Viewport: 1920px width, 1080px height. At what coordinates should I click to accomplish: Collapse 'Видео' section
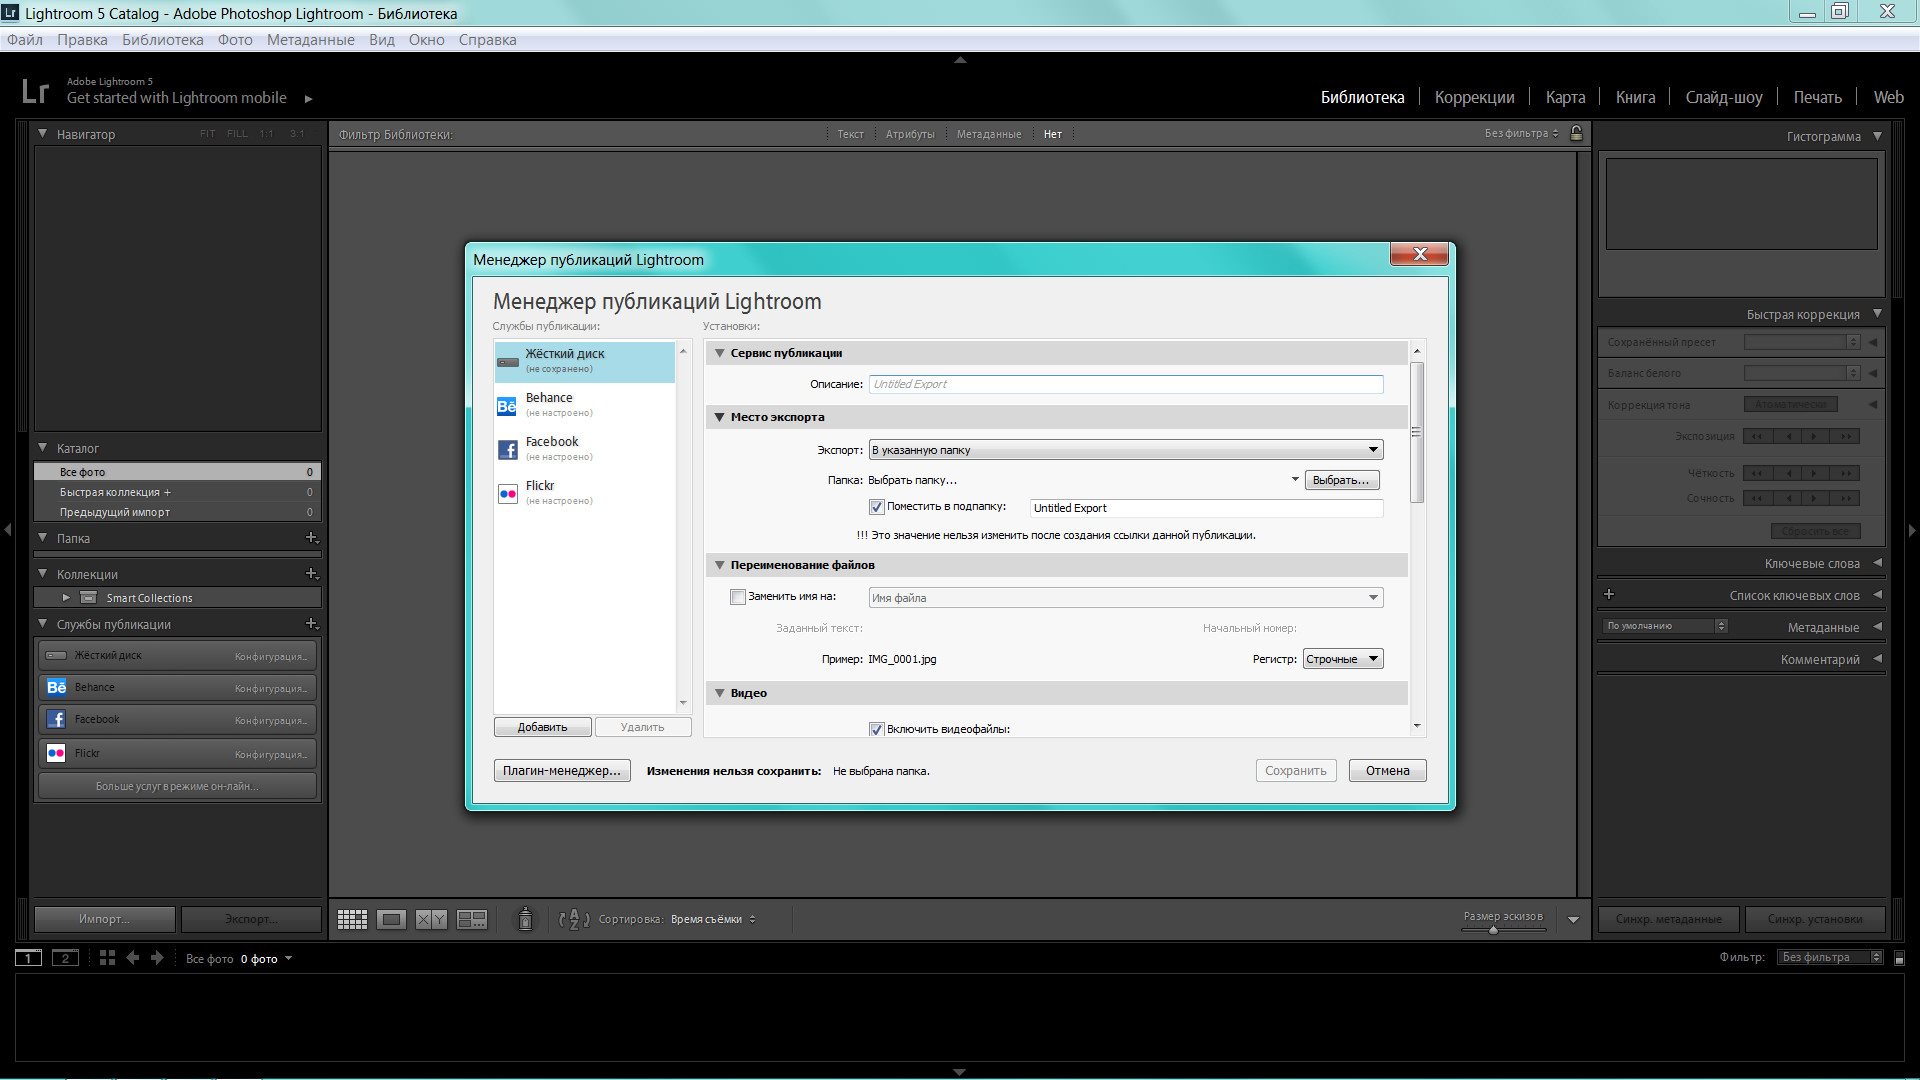pyautogui.click(x=719, y=693)
